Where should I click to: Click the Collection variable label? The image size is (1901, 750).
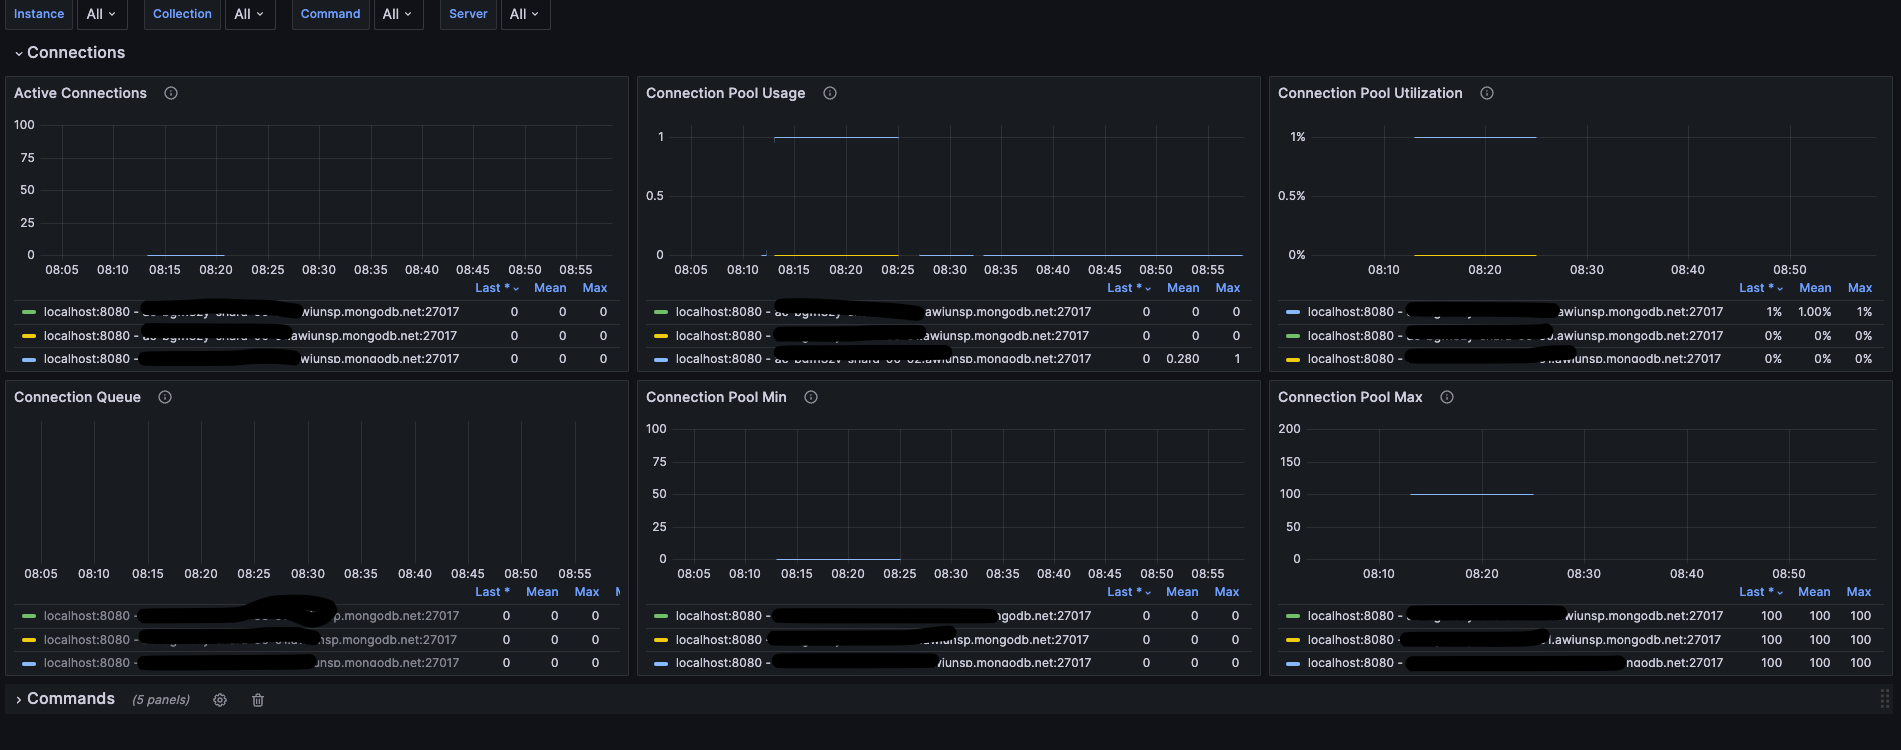tap(182, 14)
